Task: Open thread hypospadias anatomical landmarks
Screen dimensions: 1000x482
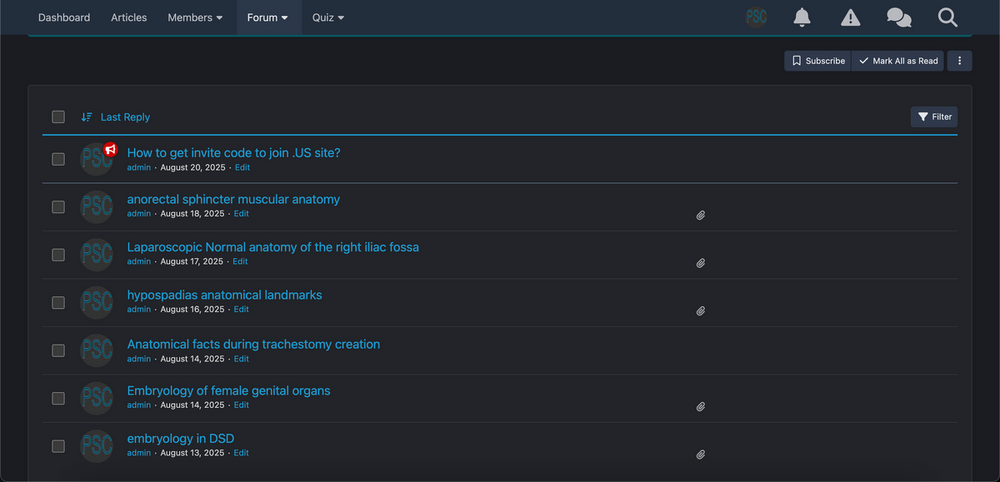Action: coord(224,295)
